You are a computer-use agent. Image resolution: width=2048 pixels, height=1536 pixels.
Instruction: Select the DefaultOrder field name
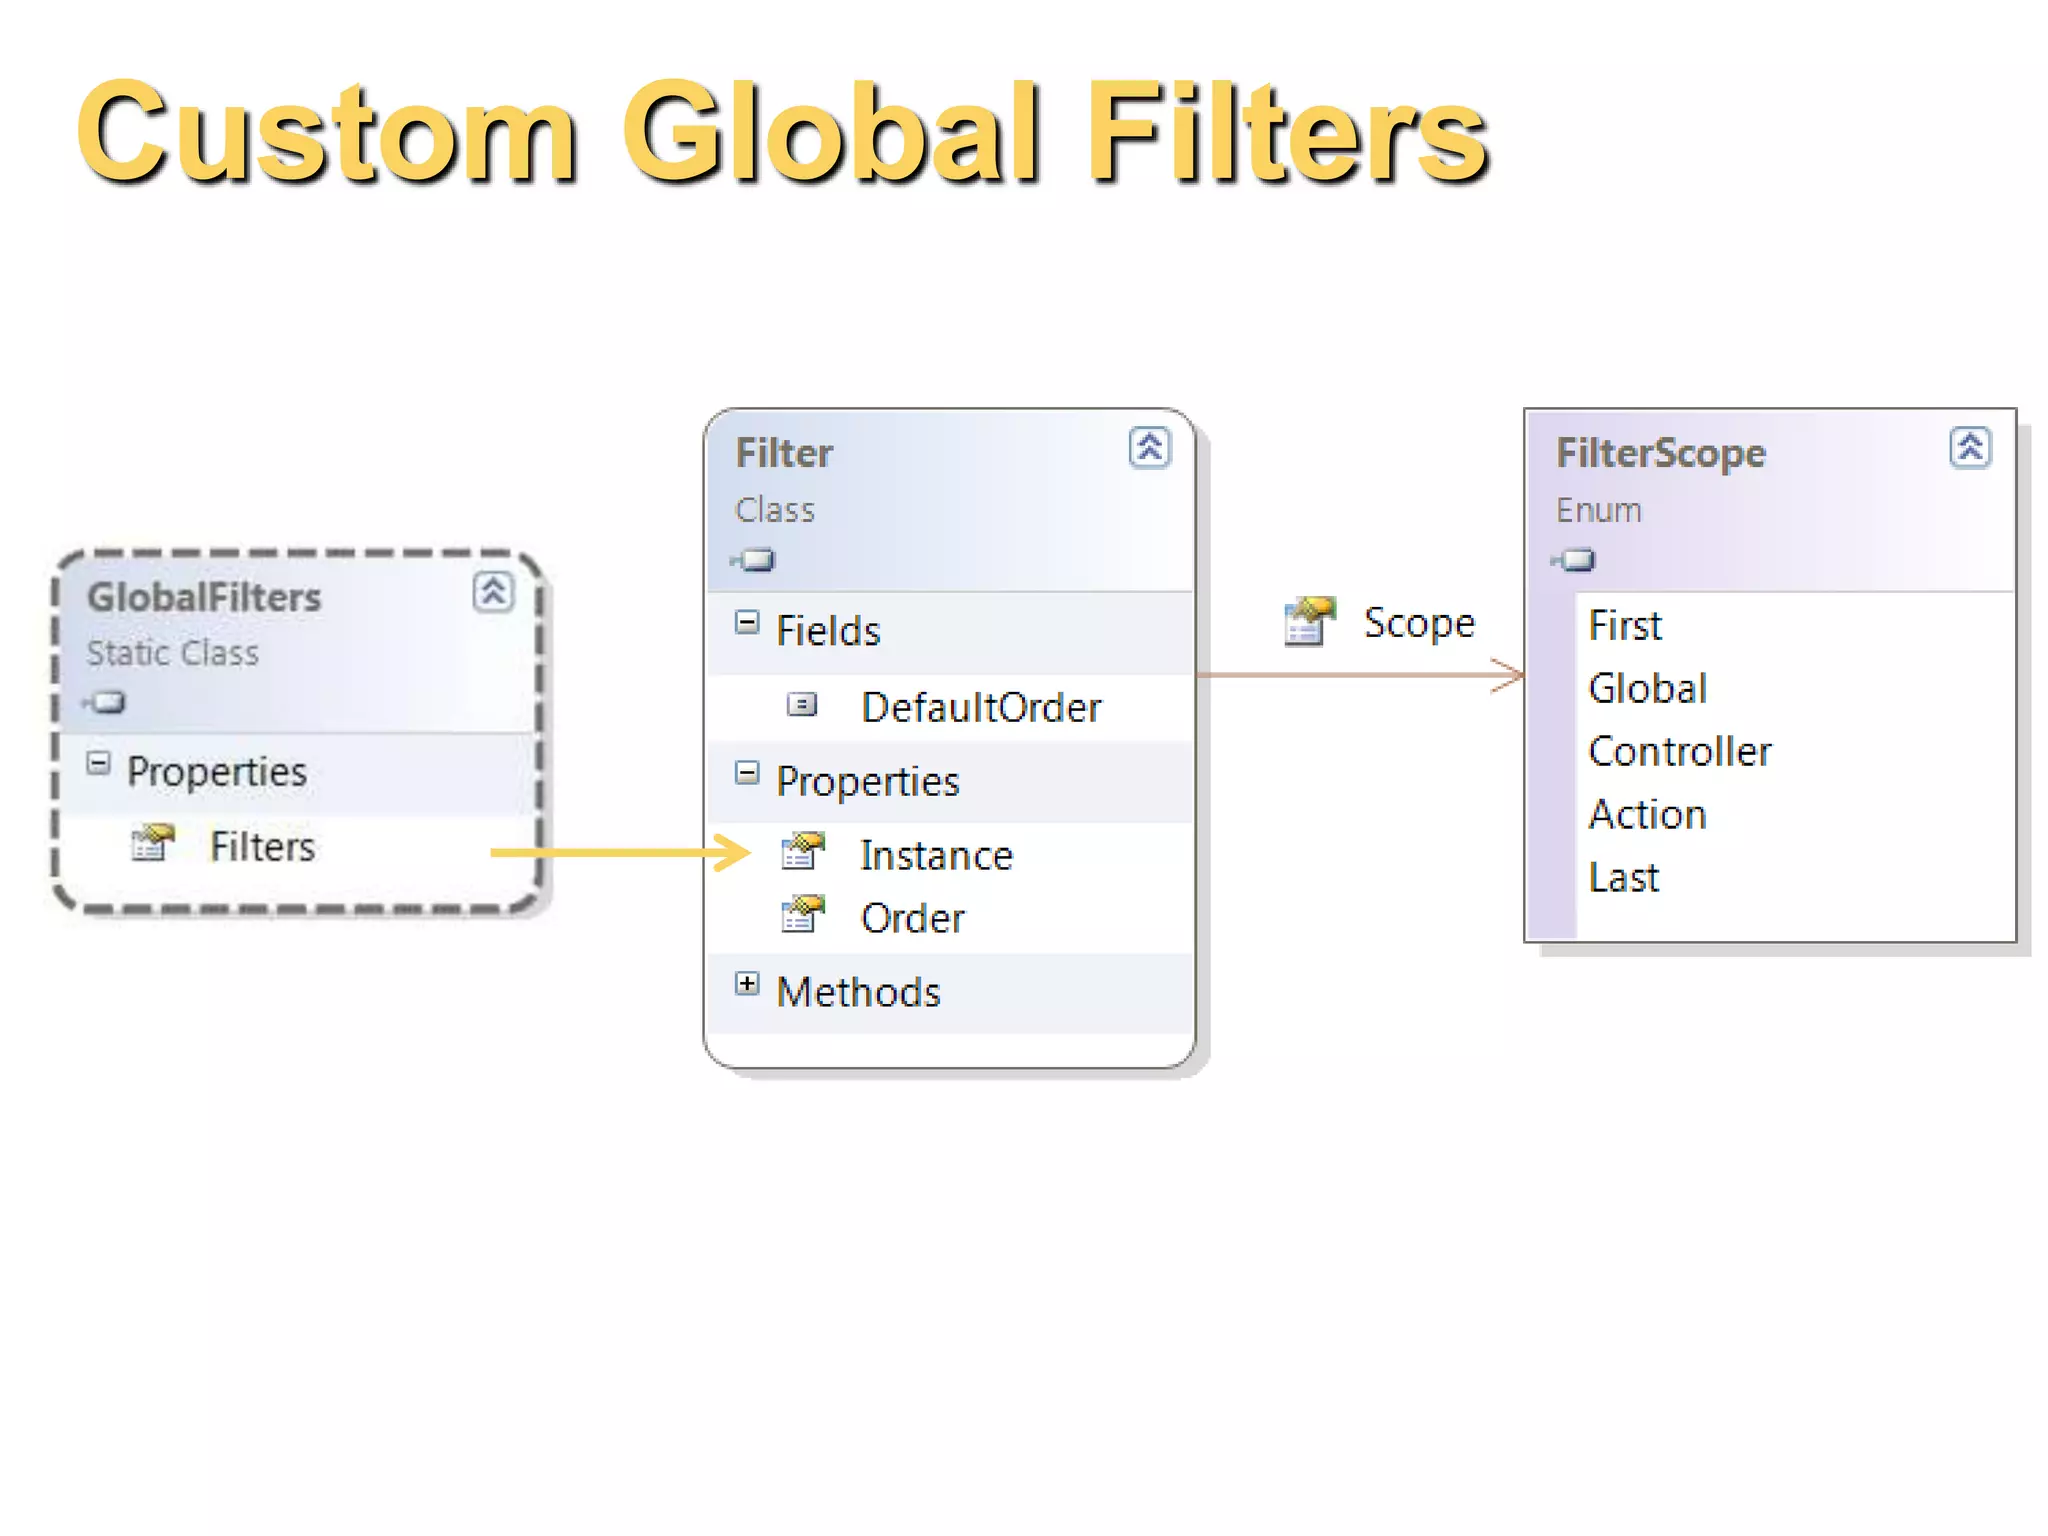click(x=981, y=708)
